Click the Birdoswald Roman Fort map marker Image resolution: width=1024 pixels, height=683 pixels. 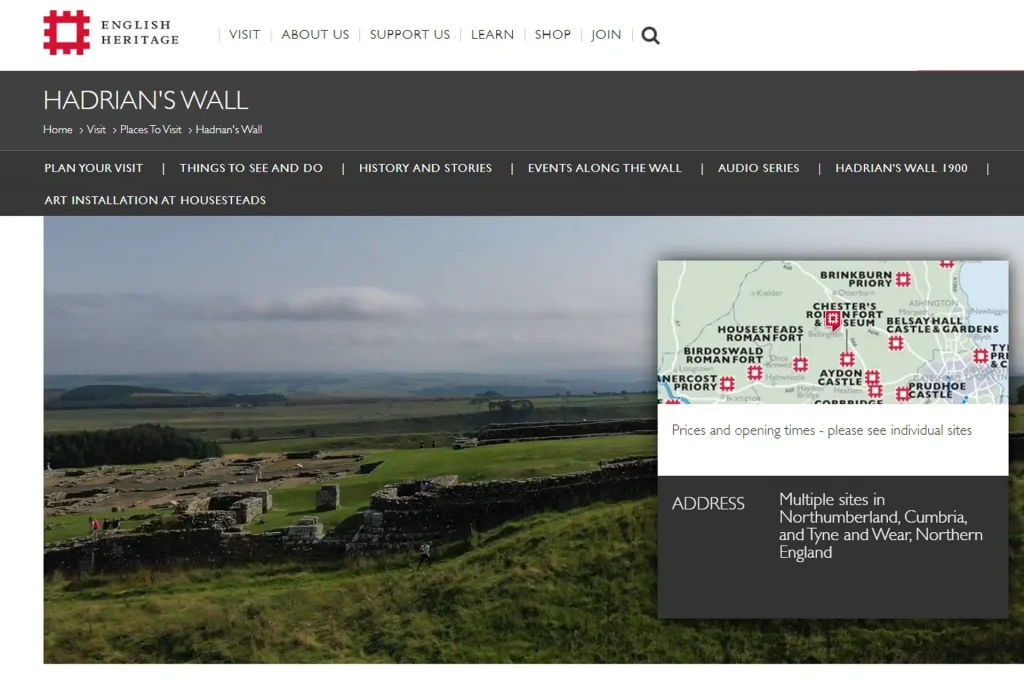click(x=755, y=373)
